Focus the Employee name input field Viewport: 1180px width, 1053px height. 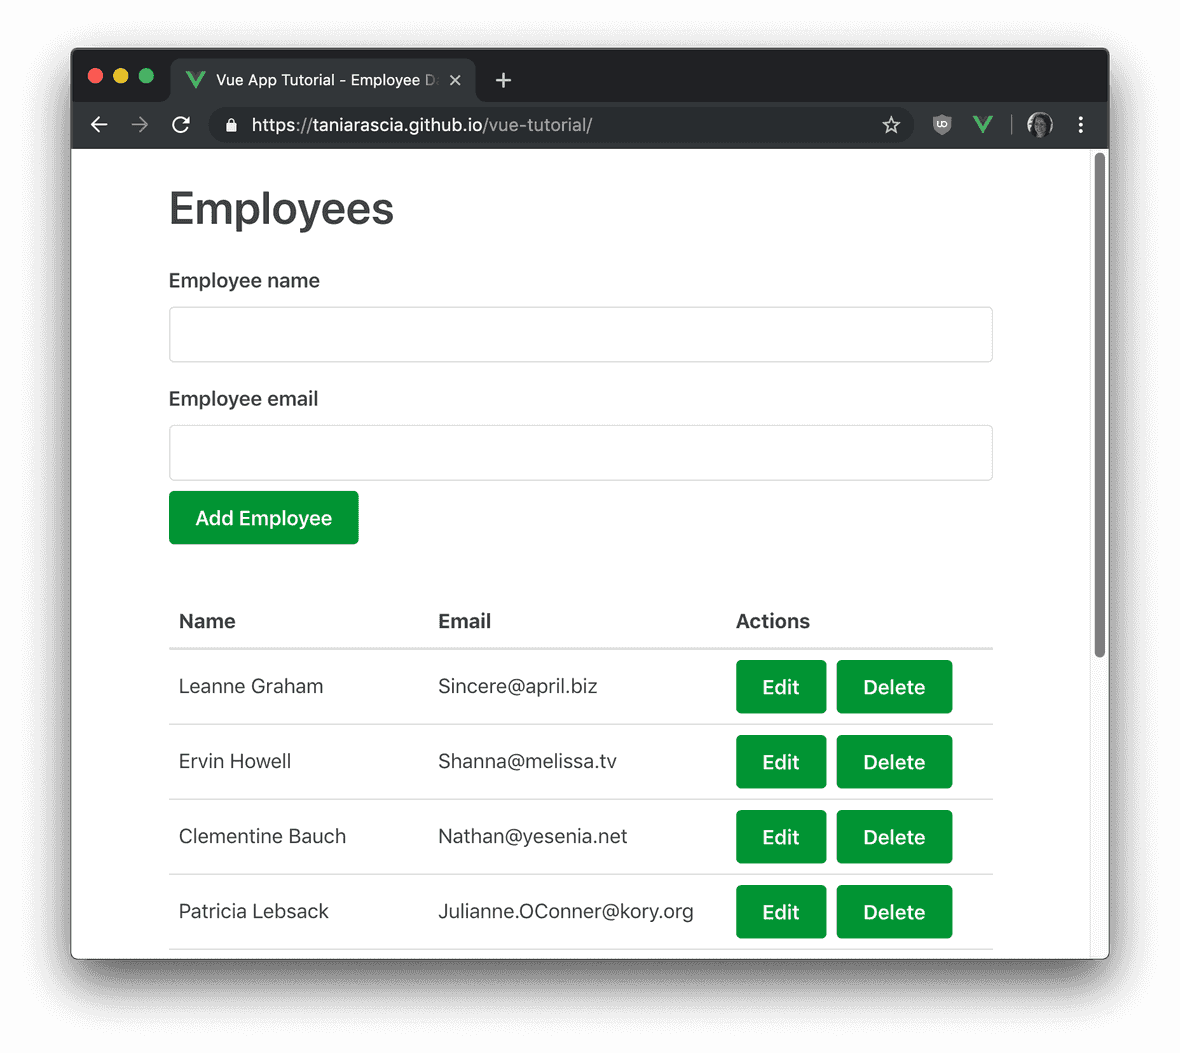580,334
